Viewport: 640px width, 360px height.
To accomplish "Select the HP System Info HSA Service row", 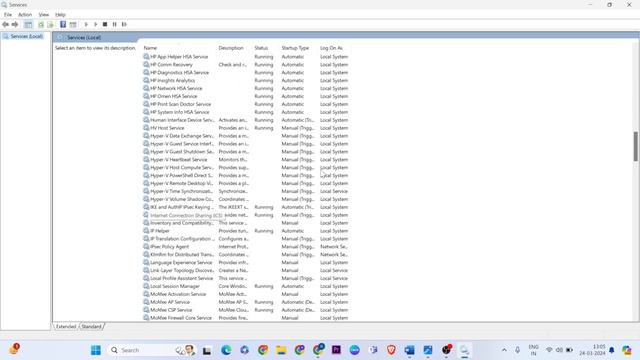I will coord(247,112).
